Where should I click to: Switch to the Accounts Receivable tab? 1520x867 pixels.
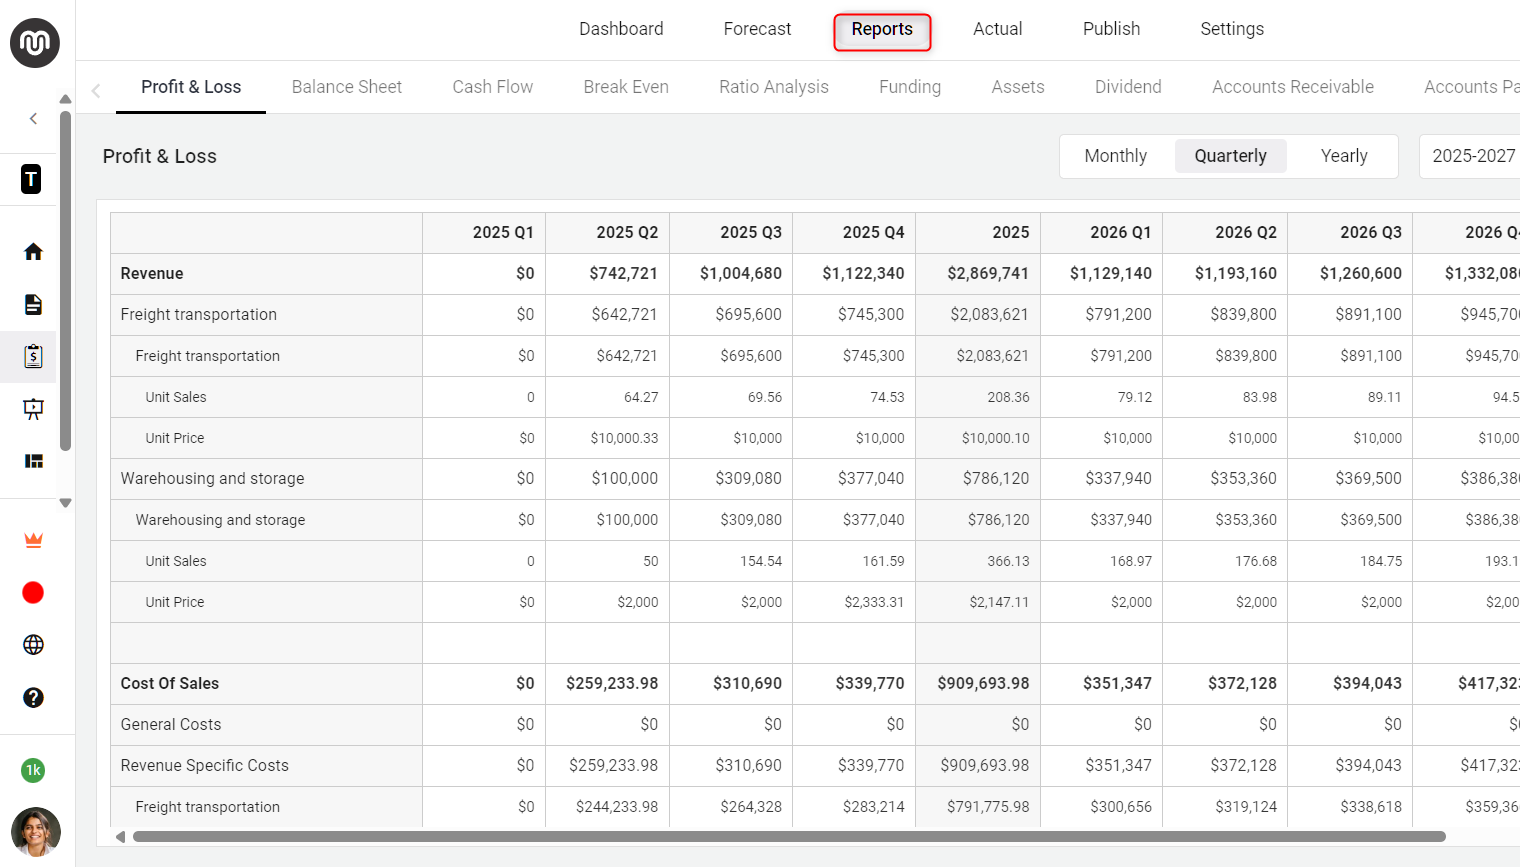(x=1293, y=87)
